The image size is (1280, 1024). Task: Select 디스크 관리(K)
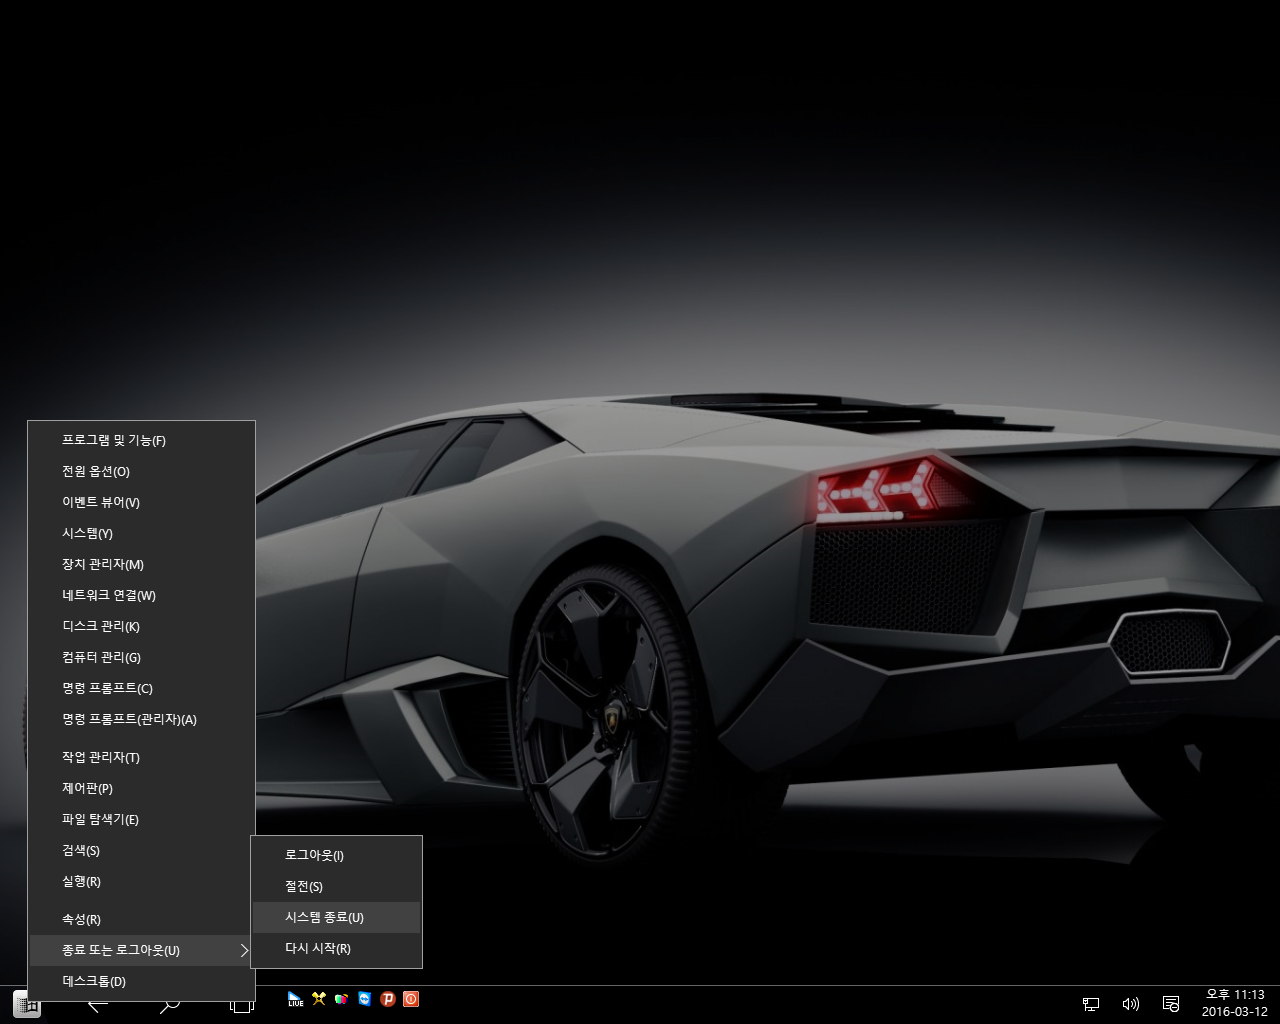pos(141,626)
